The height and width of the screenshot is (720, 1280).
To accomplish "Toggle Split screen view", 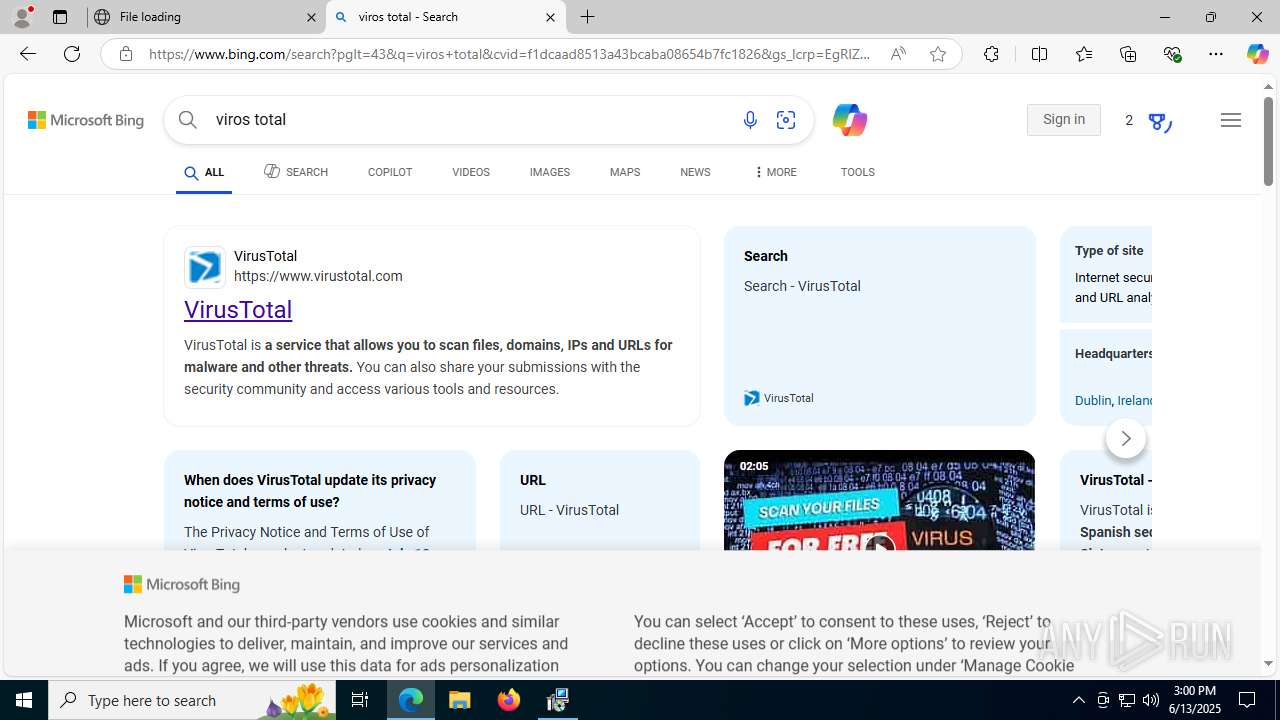I will [1039, 54].
